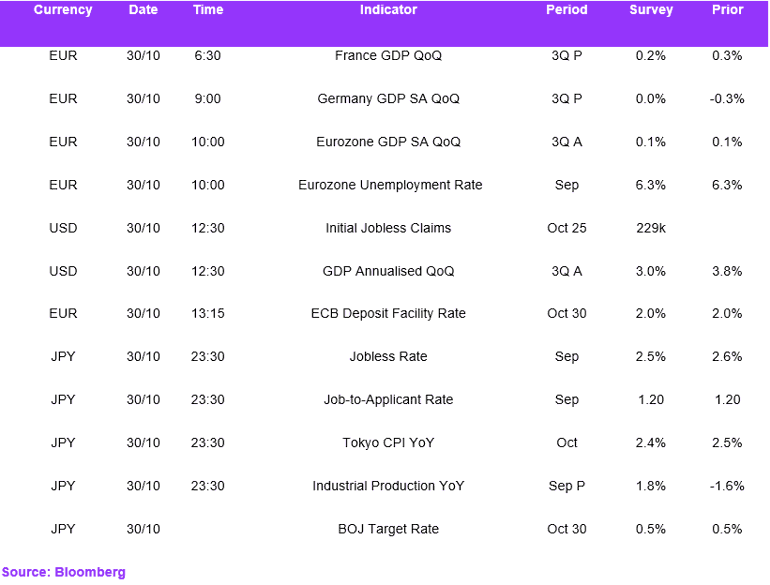Click the 3.8% prior value
This screenshot has height=585, width=770.
(x=727, y=271)
